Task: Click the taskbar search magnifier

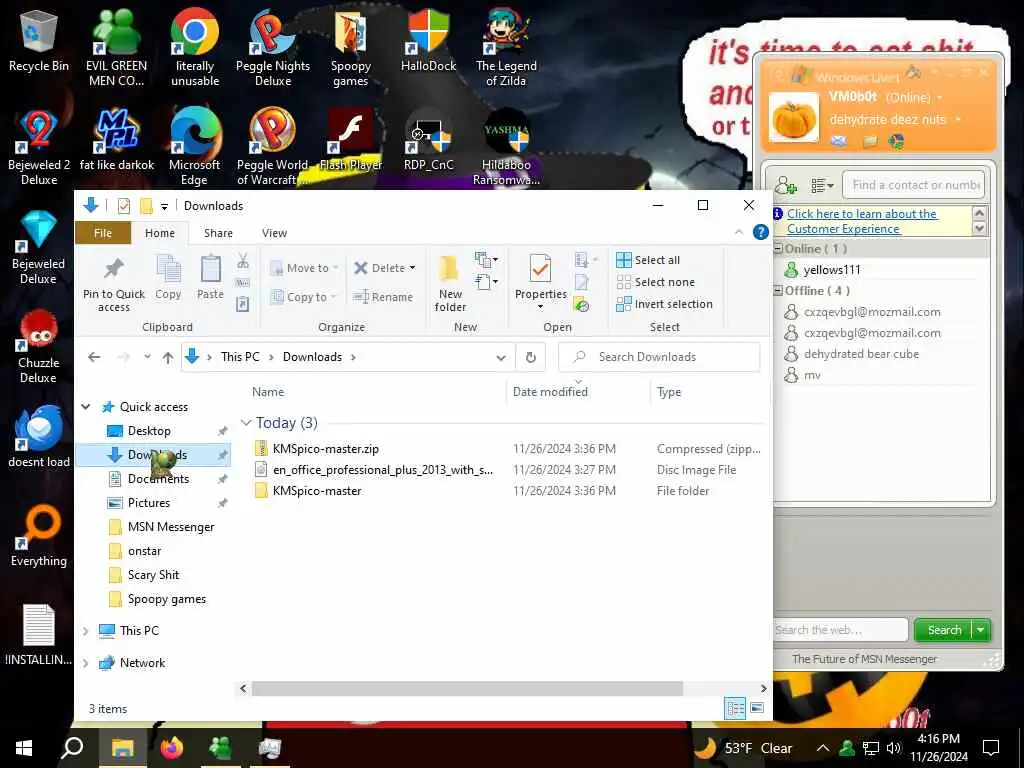Action: (x=72, y=748)
